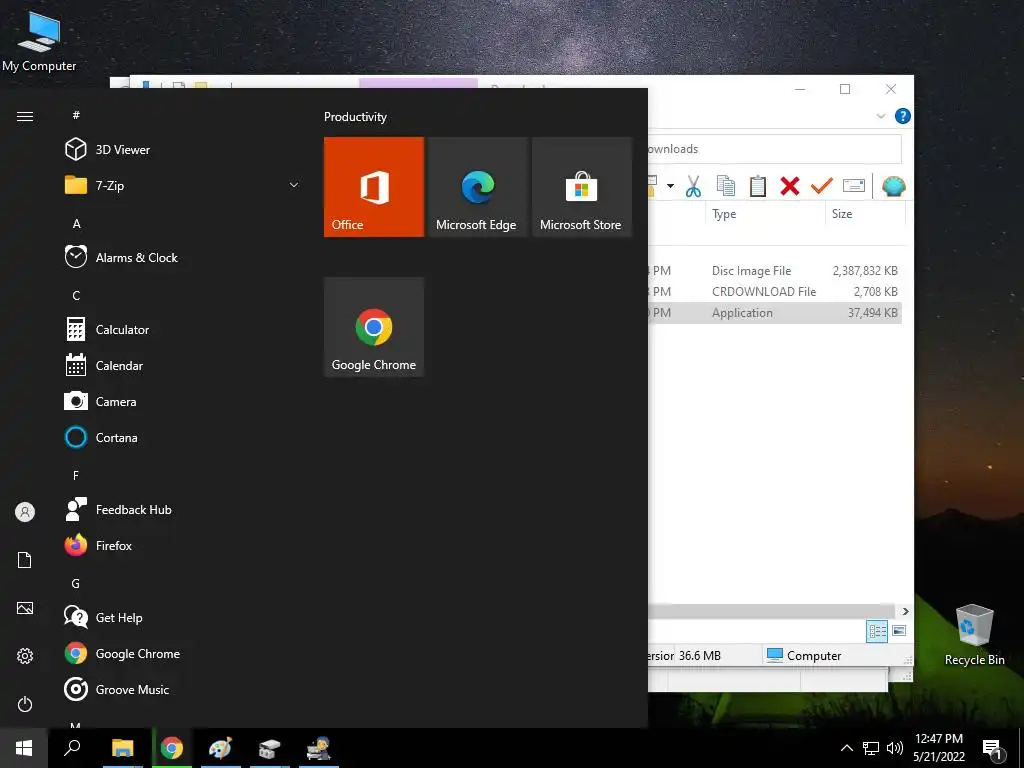1024x768 pixels.
Task: Select the Disc Image File row
Action: point(775,270)
